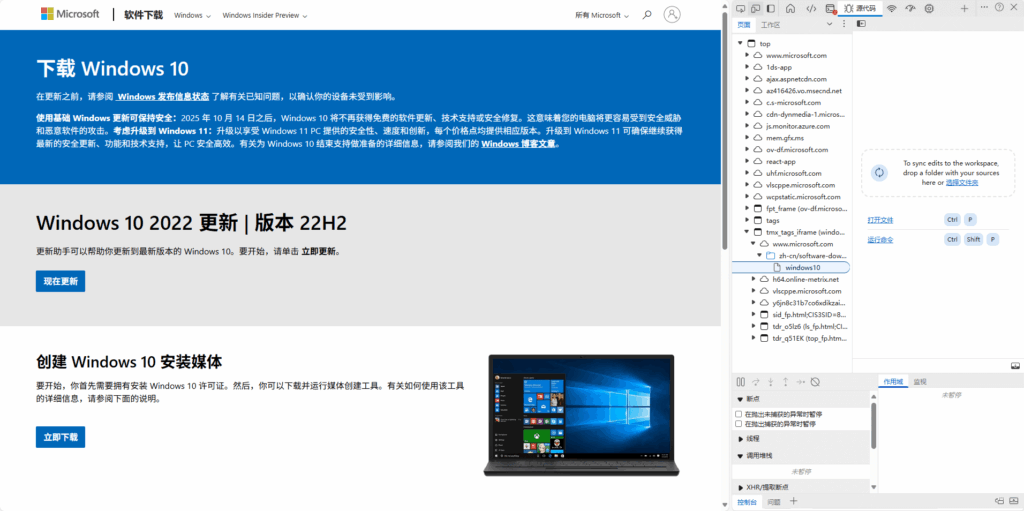Click the editor pane bottom-right drawer icon
Viewport: 1024px width, 511px height.
(x=1016, y=365)
